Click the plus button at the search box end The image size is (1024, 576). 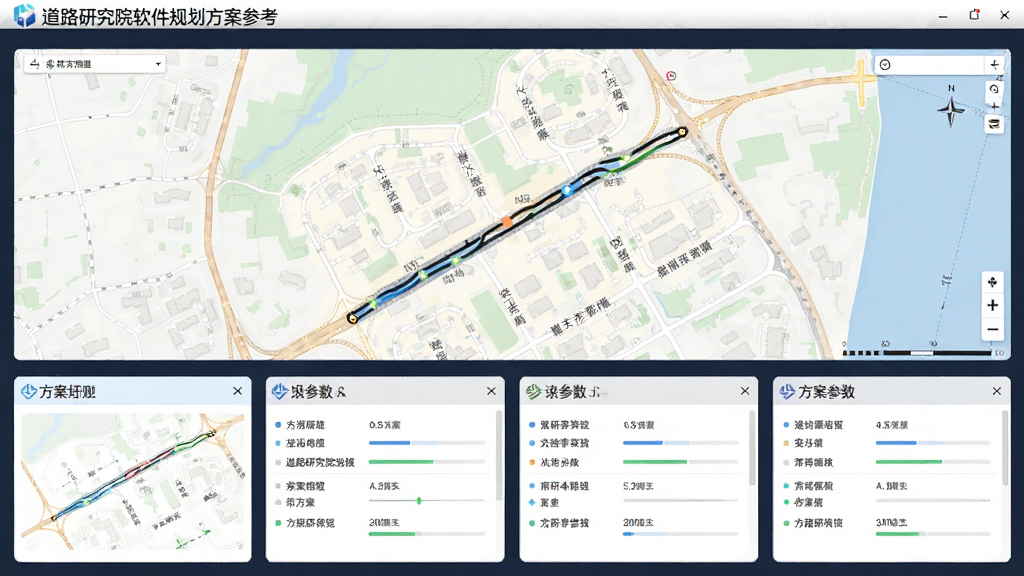click(x=994, y=65)
